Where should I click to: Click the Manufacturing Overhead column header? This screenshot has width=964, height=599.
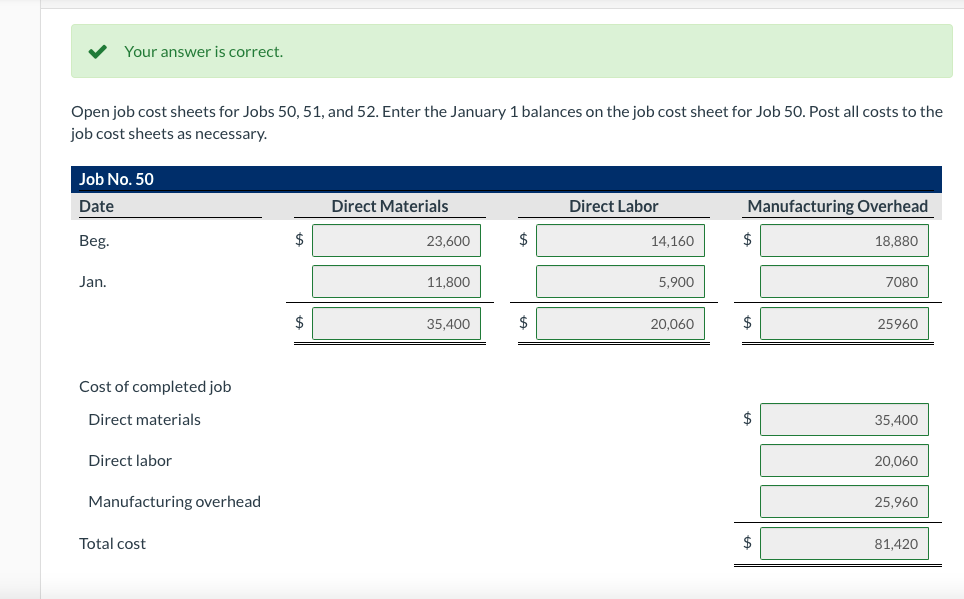838,205
